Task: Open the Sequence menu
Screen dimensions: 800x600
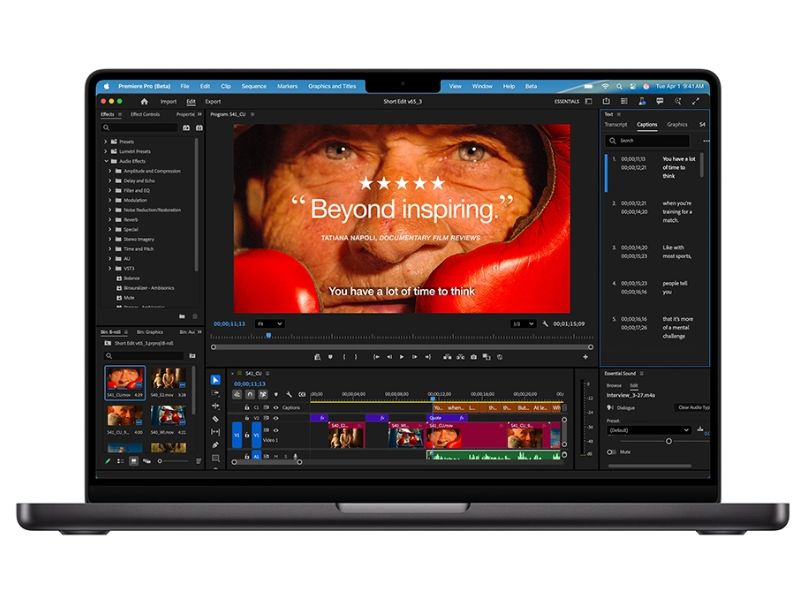Action: tap(254, 86)
